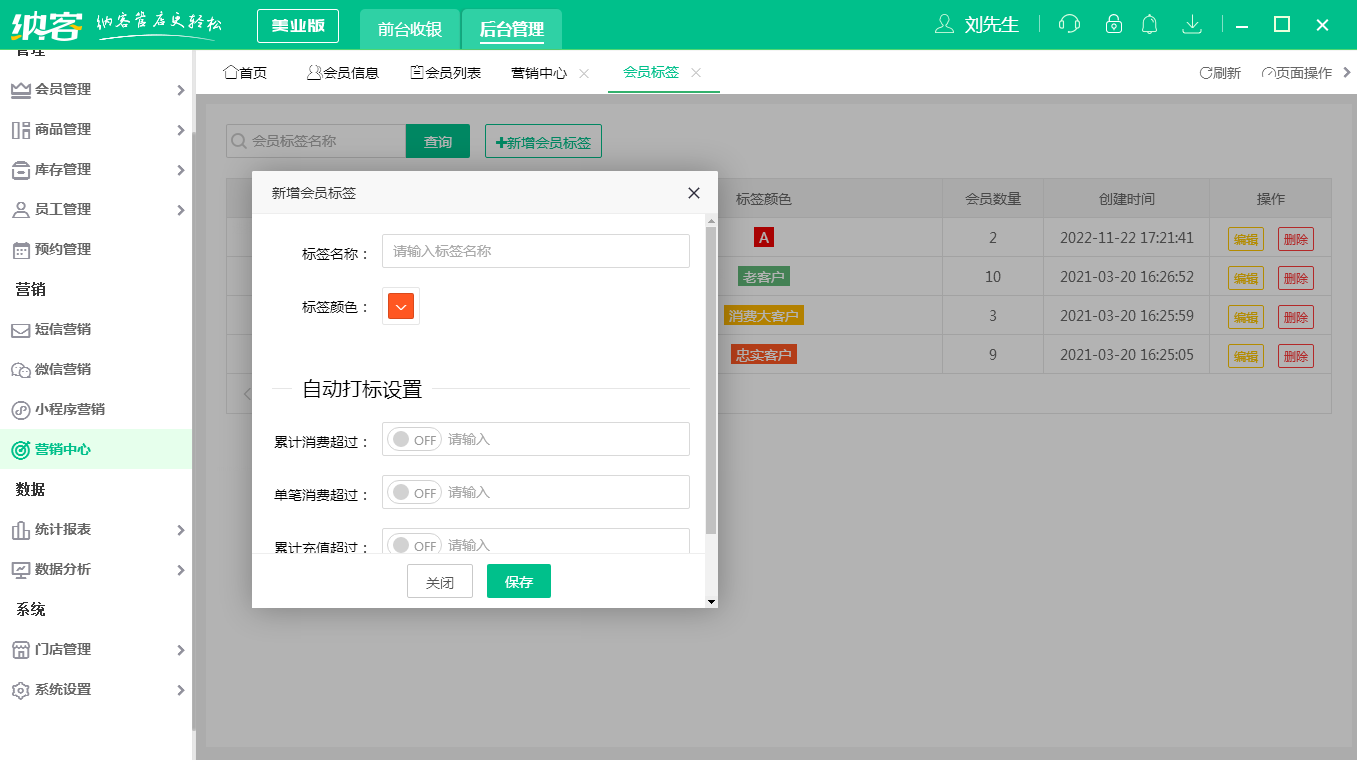
Task: Click the 保存 save button
Action: click(x=518, y=581)
